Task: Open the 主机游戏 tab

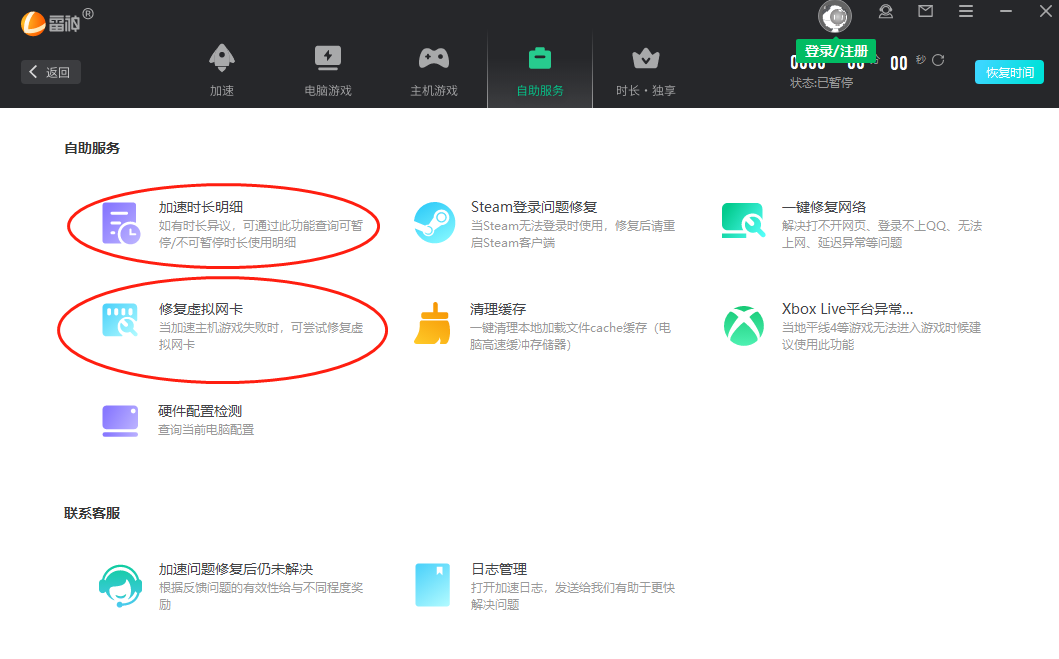Action: click(x=434, y=70)
